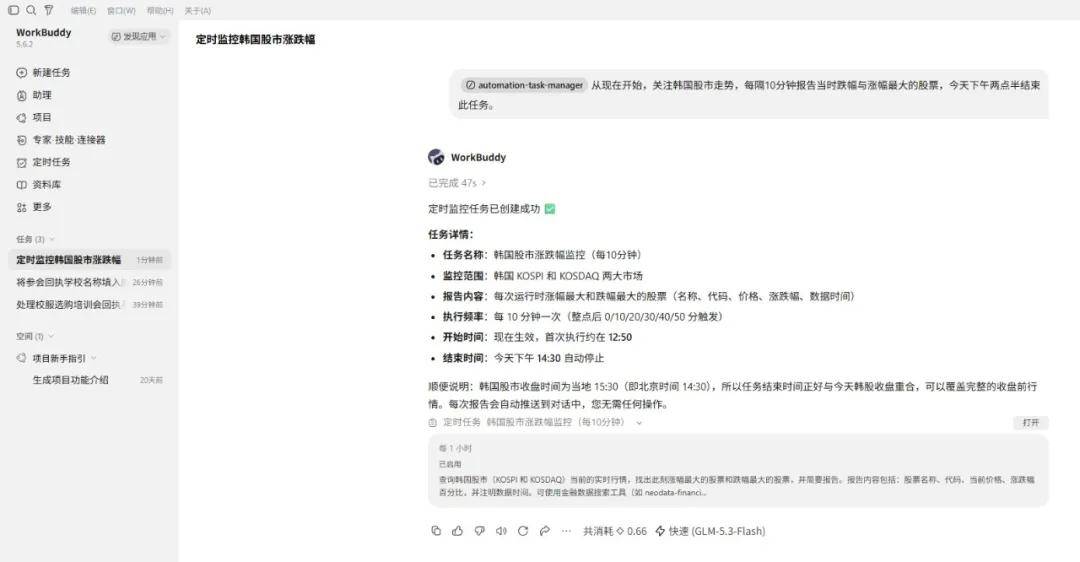This screenshot has width=1080, height=562.
Task: Click the thumbs down icon
Action: pos(479,531)
